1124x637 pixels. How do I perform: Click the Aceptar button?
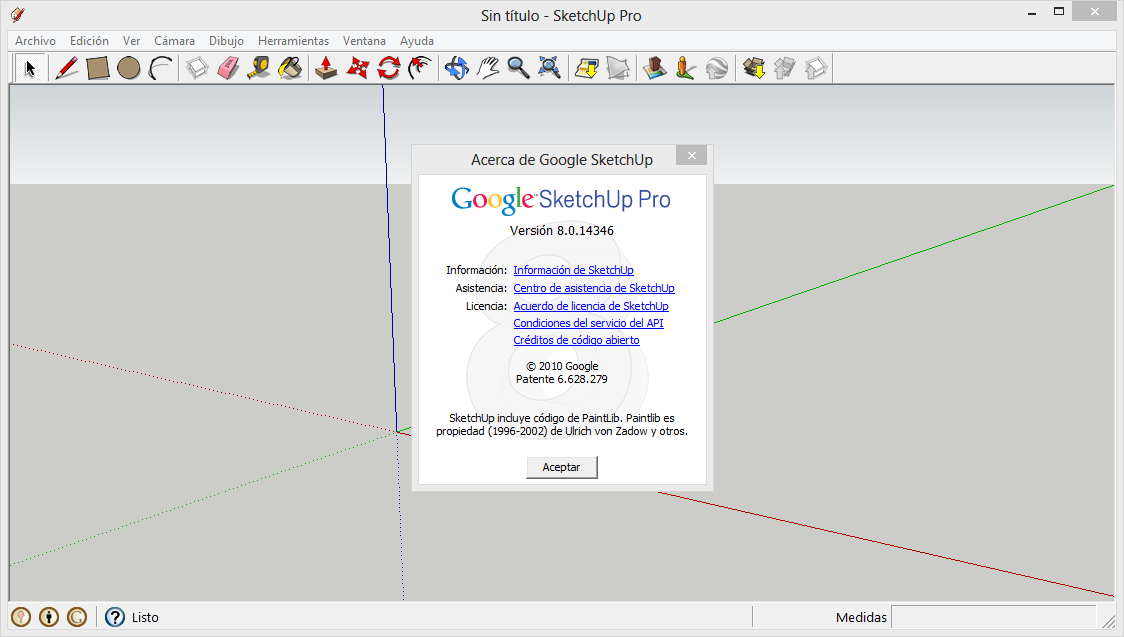tap(561, 467)
